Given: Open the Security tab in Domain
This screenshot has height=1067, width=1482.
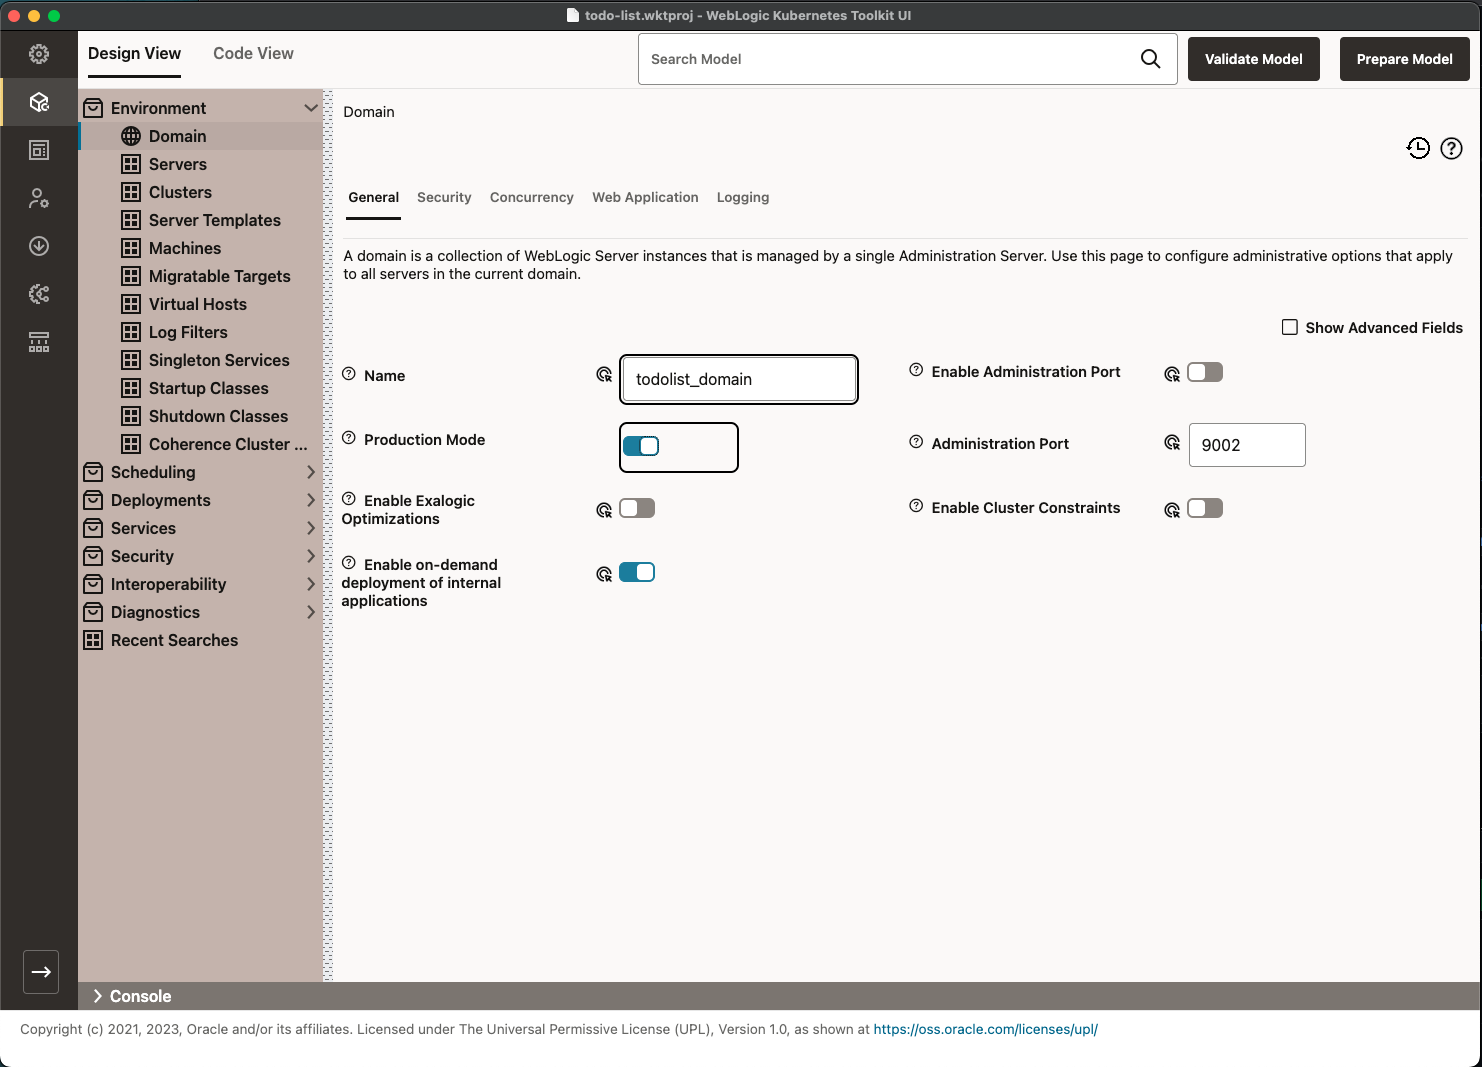Looking at the screenshot, I should [x=444, y=197].
